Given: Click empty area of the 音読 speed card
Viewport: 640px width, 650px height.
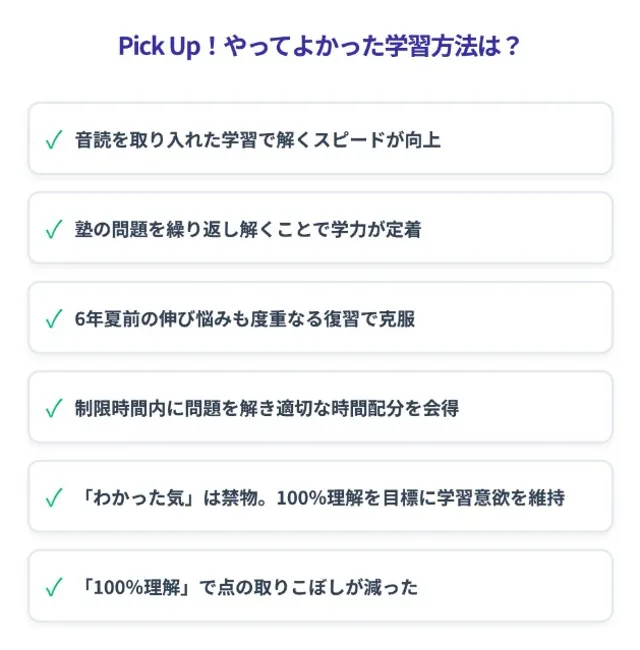Looking at the screenshot, I should (526, 138).
